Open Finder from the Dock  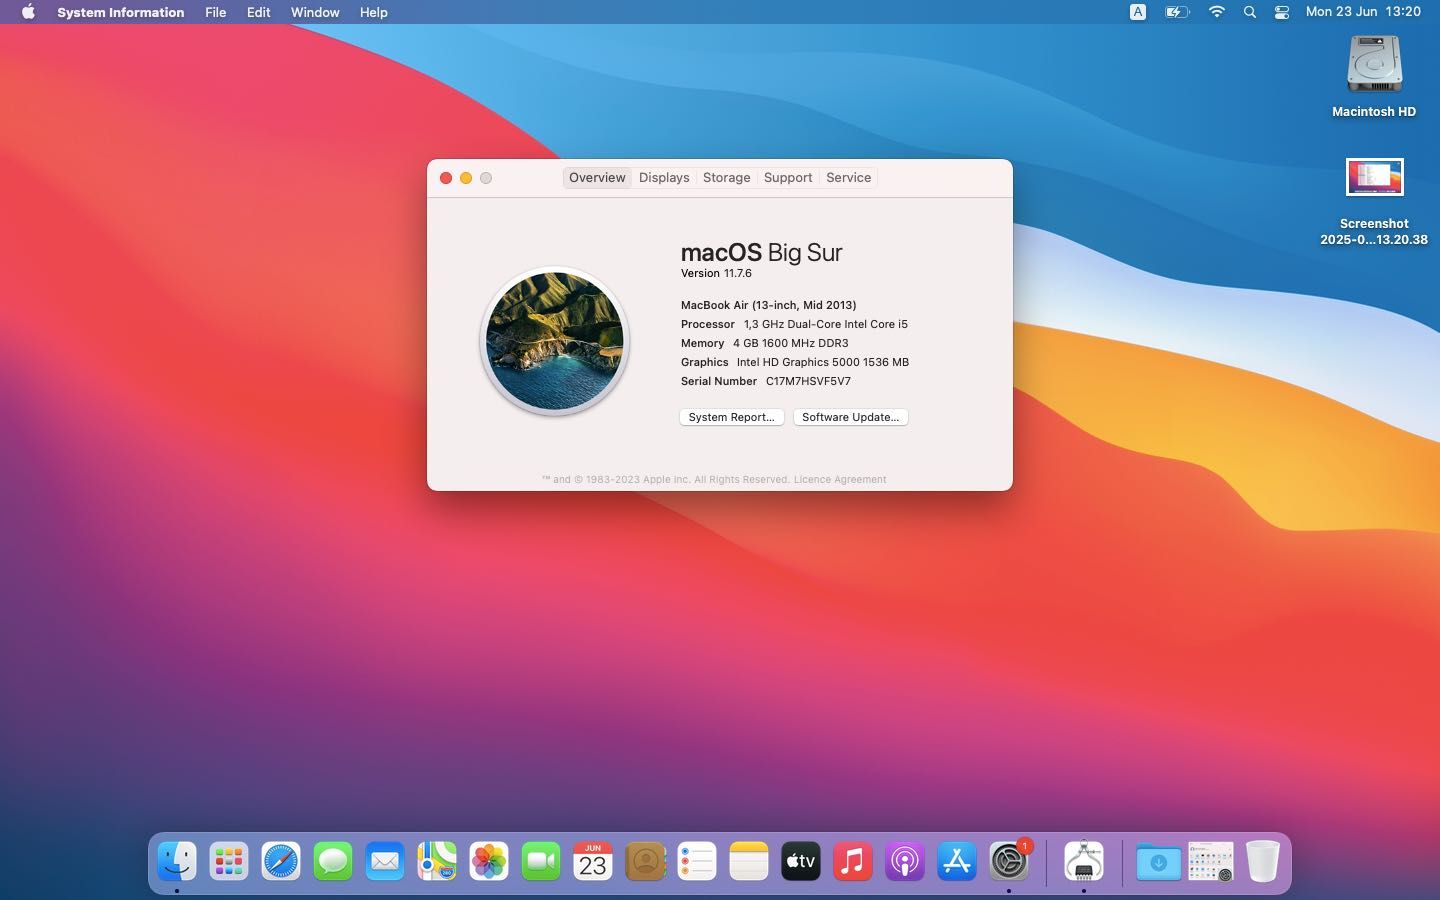[177, 861]
